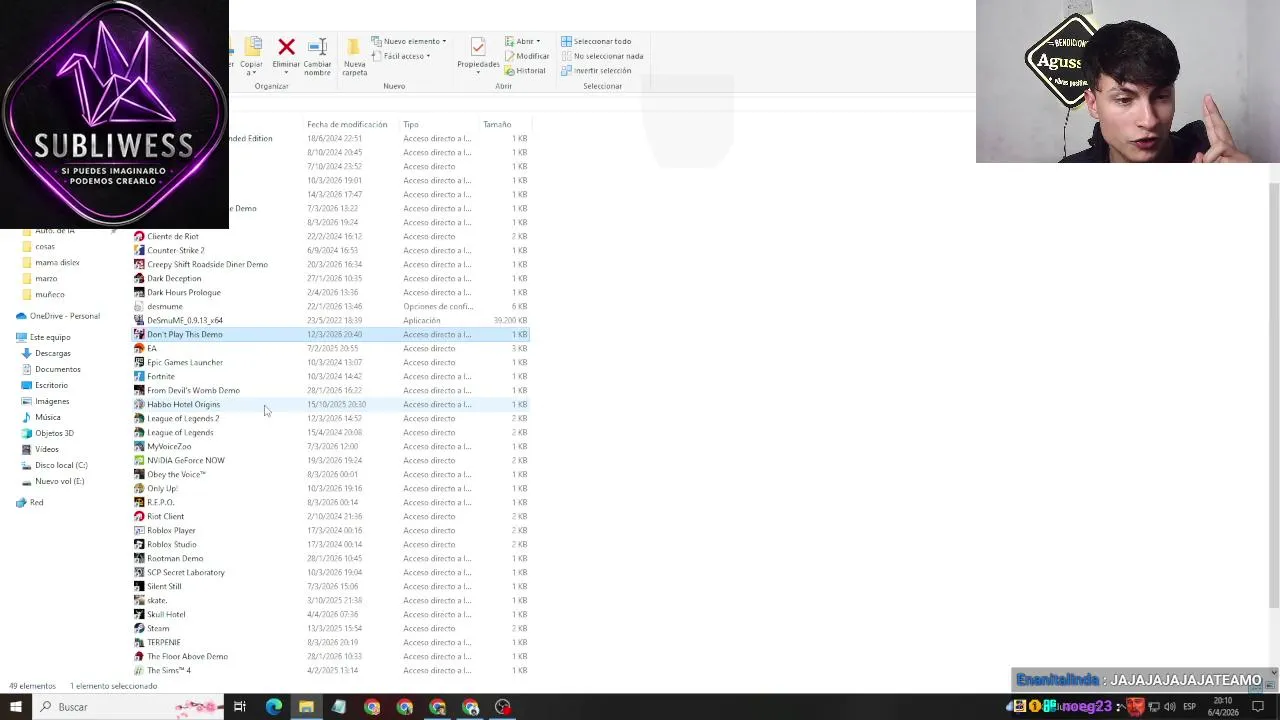Select the Steam shortcut icon
1280x720 pixels.
tap(139, 628)
